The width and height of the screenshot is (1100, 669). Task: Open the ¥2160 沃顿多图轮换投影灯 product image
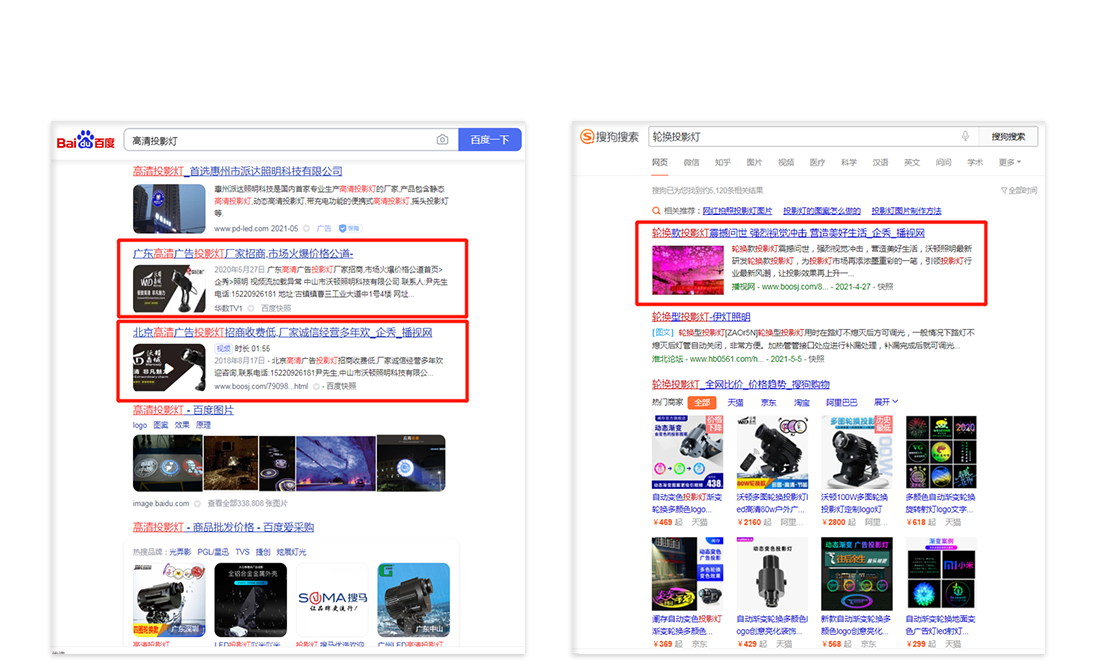pos(772,452)
